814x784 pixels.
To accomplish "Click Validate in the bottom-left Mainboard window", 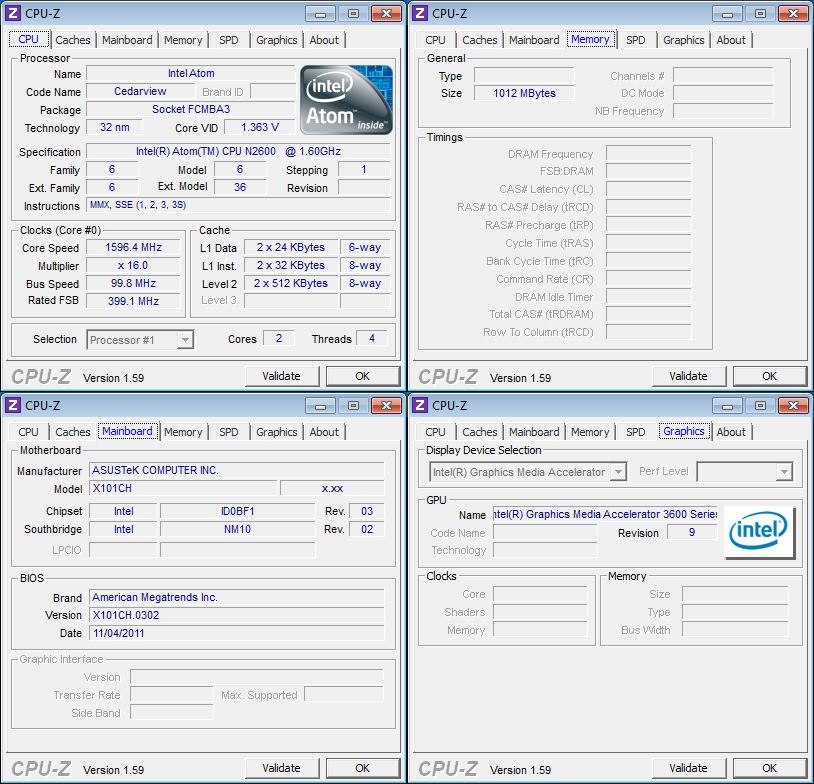I will [281, 768].
